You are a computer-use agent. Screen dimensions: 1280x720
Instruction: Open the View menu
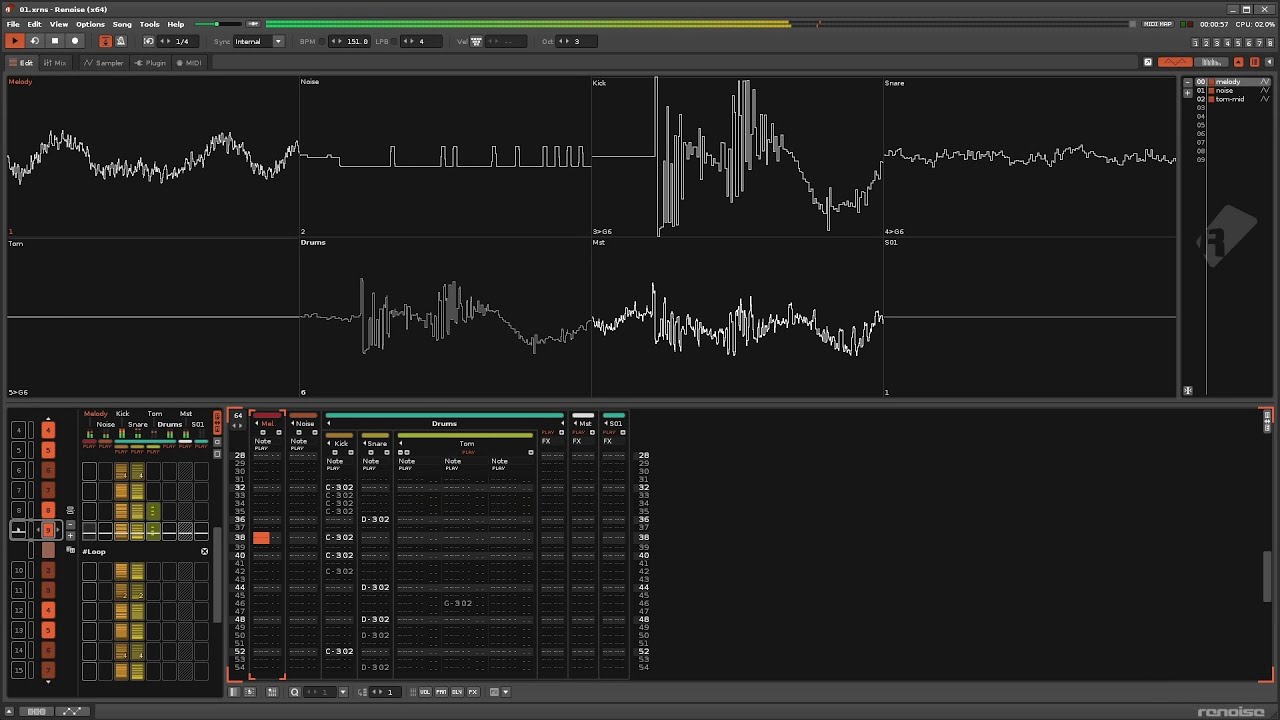59,24
